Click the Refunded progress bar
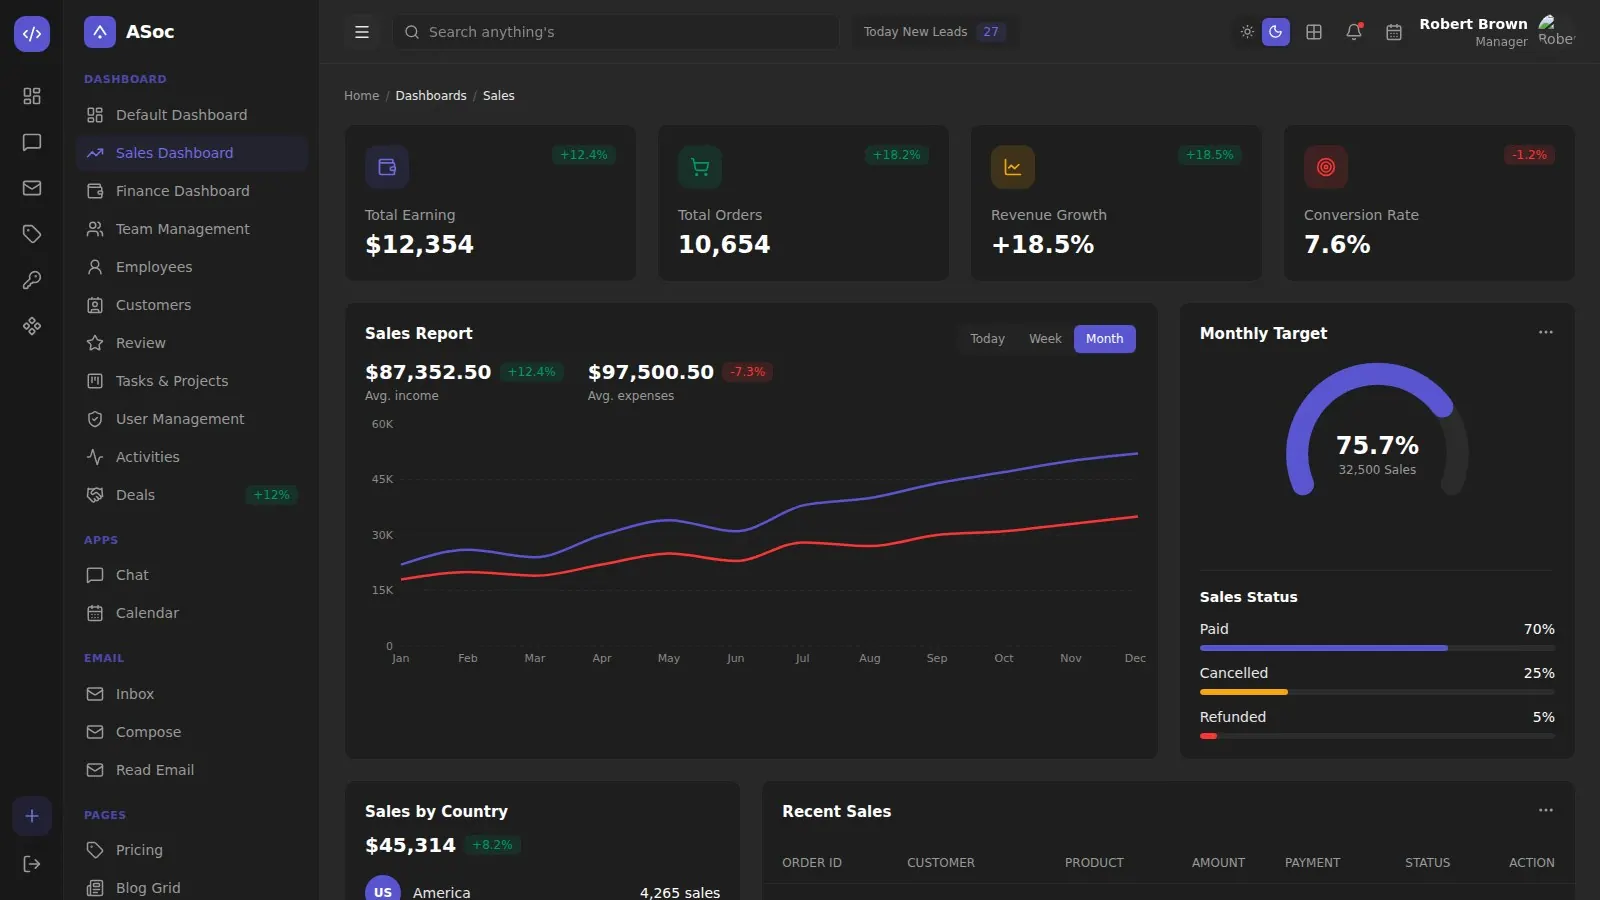 coord(1377,736)
